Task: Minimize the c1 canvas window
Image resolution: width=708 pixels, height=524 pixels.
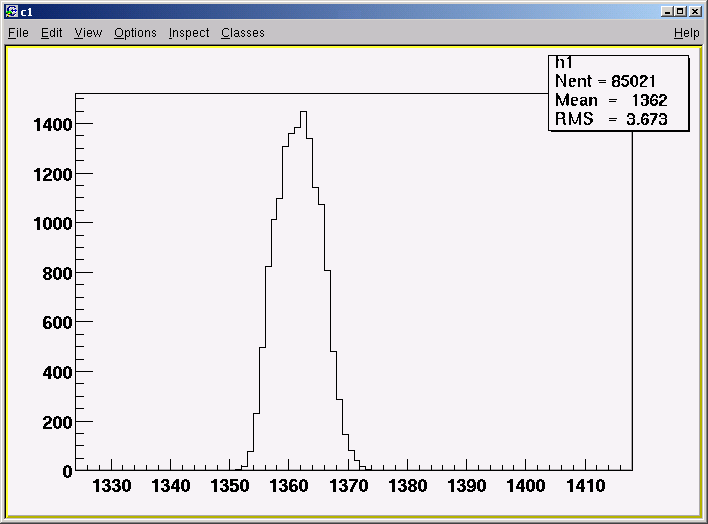Action: (666, 11)
